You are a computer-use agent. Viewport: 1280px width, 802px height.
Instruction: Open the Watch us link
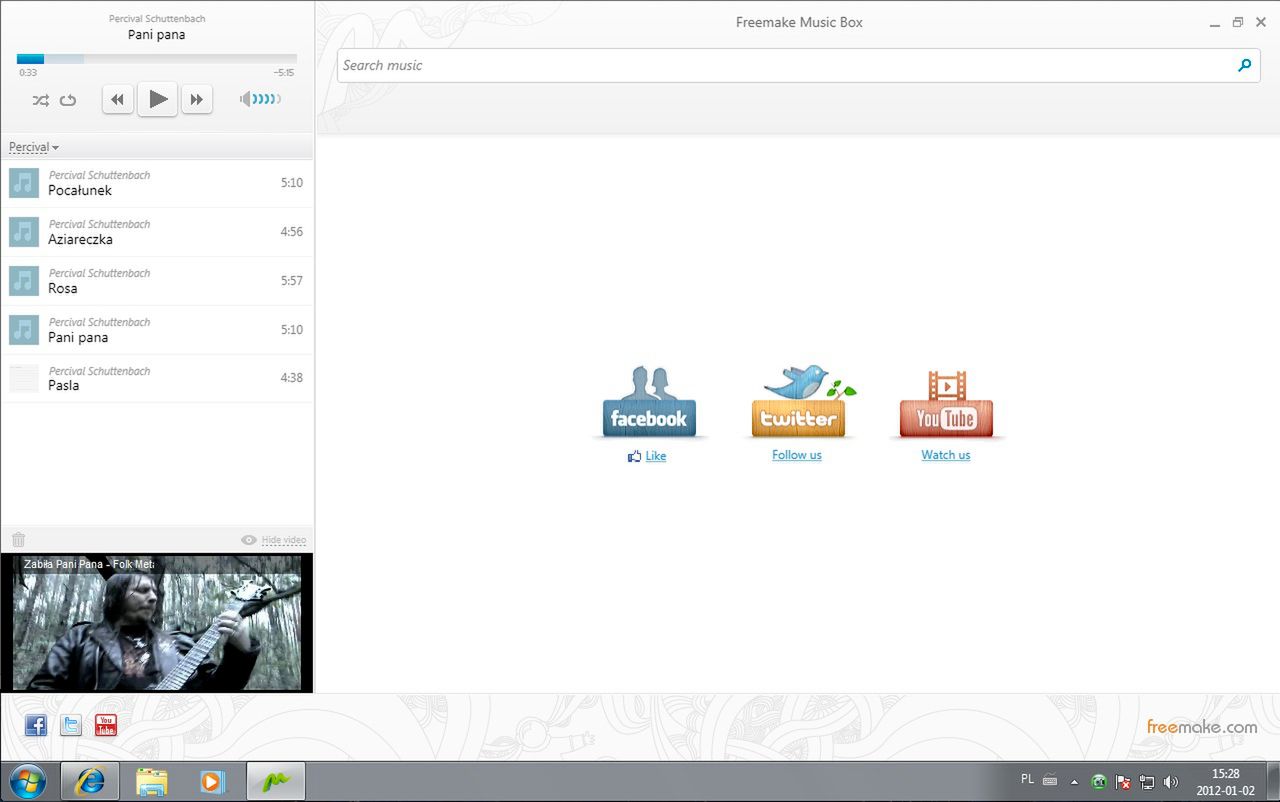(x=946, y=455)
